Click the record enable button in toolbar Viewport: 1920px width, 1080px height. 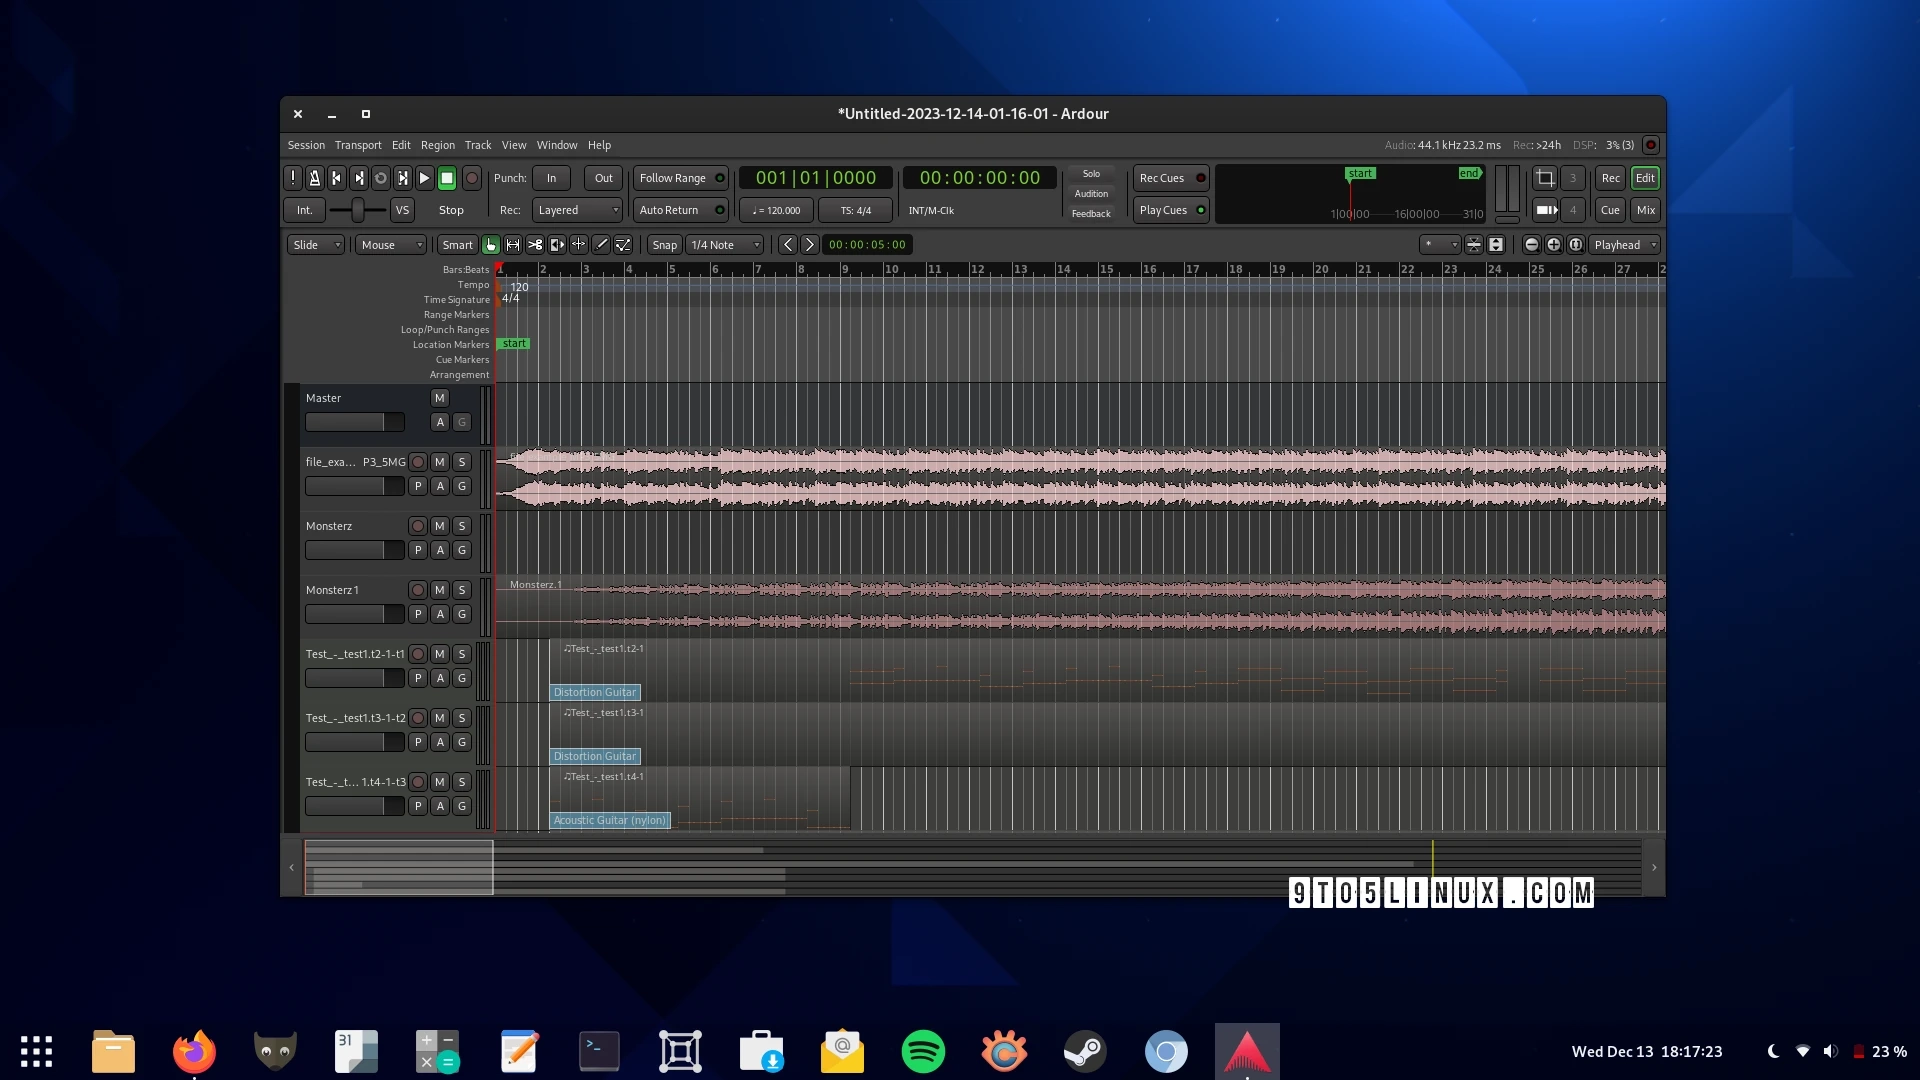[x=469, y=177]
